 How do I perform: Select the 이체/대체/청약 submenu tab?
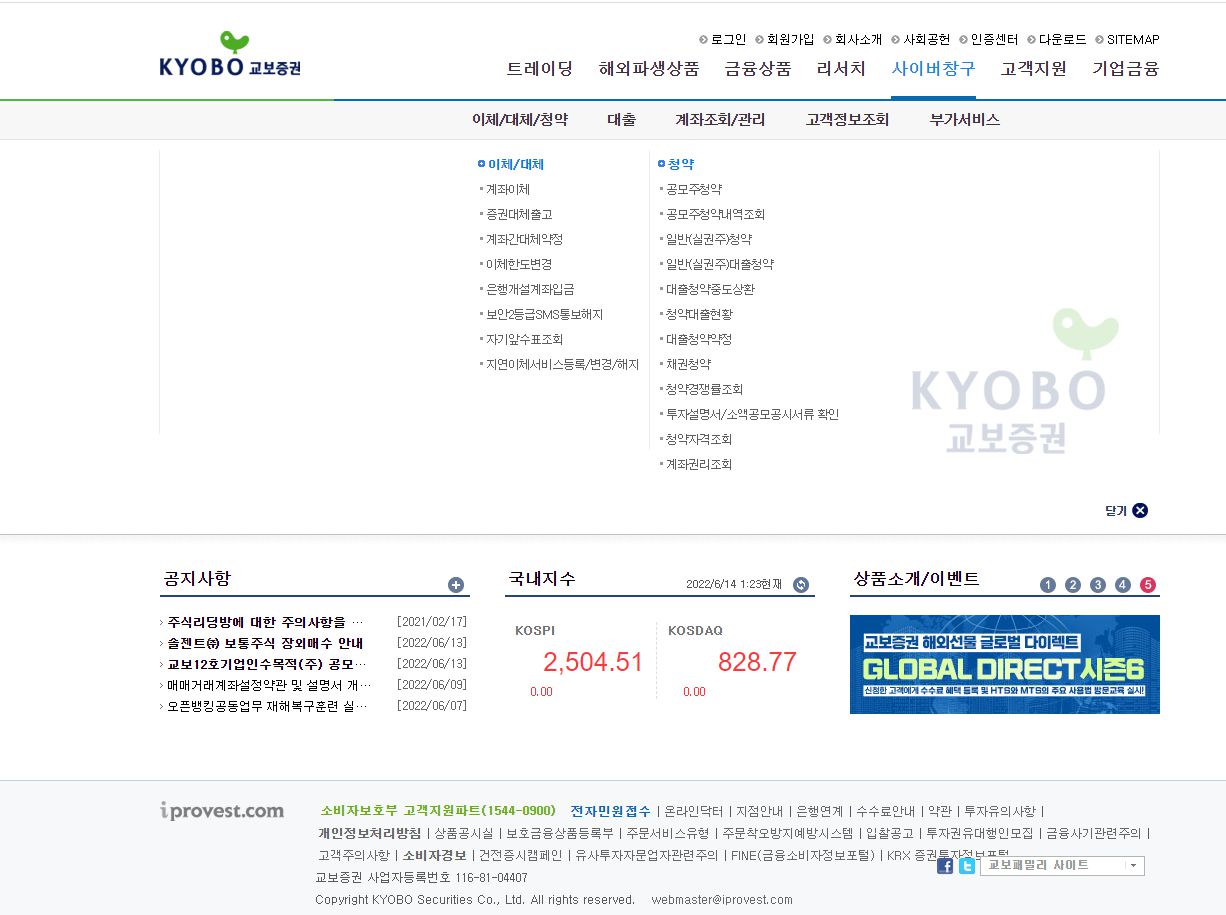(520, 119)
